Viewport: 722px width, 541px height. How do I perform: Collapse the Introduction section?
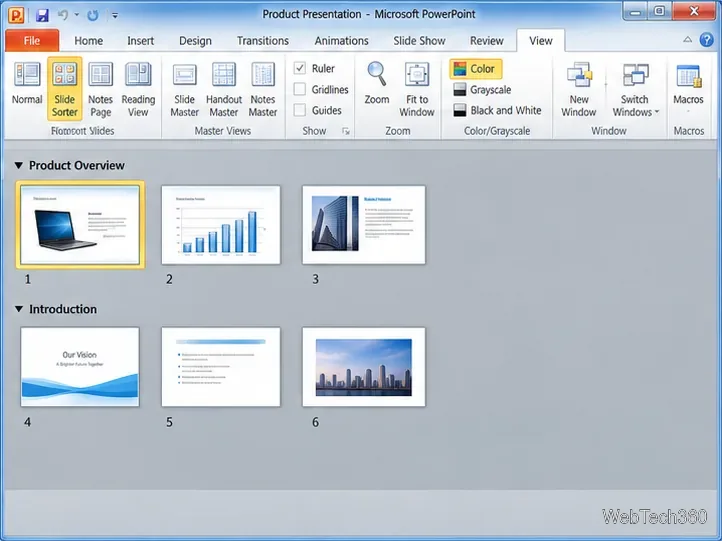click(x=18, y=309)
